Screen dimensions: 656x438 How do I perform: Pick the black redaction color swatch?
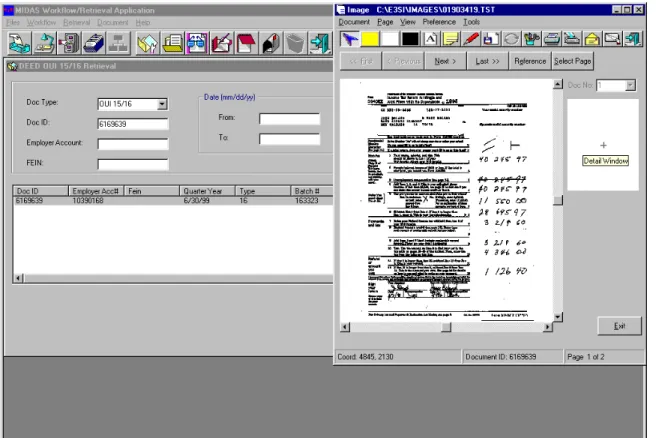click(410, 39)
